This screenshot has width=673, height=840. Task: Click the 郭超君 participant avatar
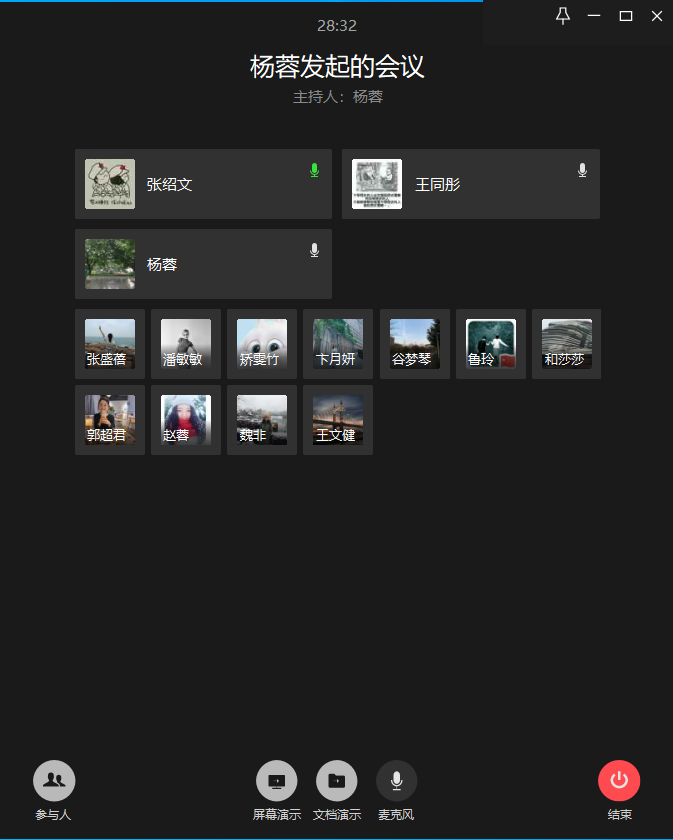click(110, 420)
